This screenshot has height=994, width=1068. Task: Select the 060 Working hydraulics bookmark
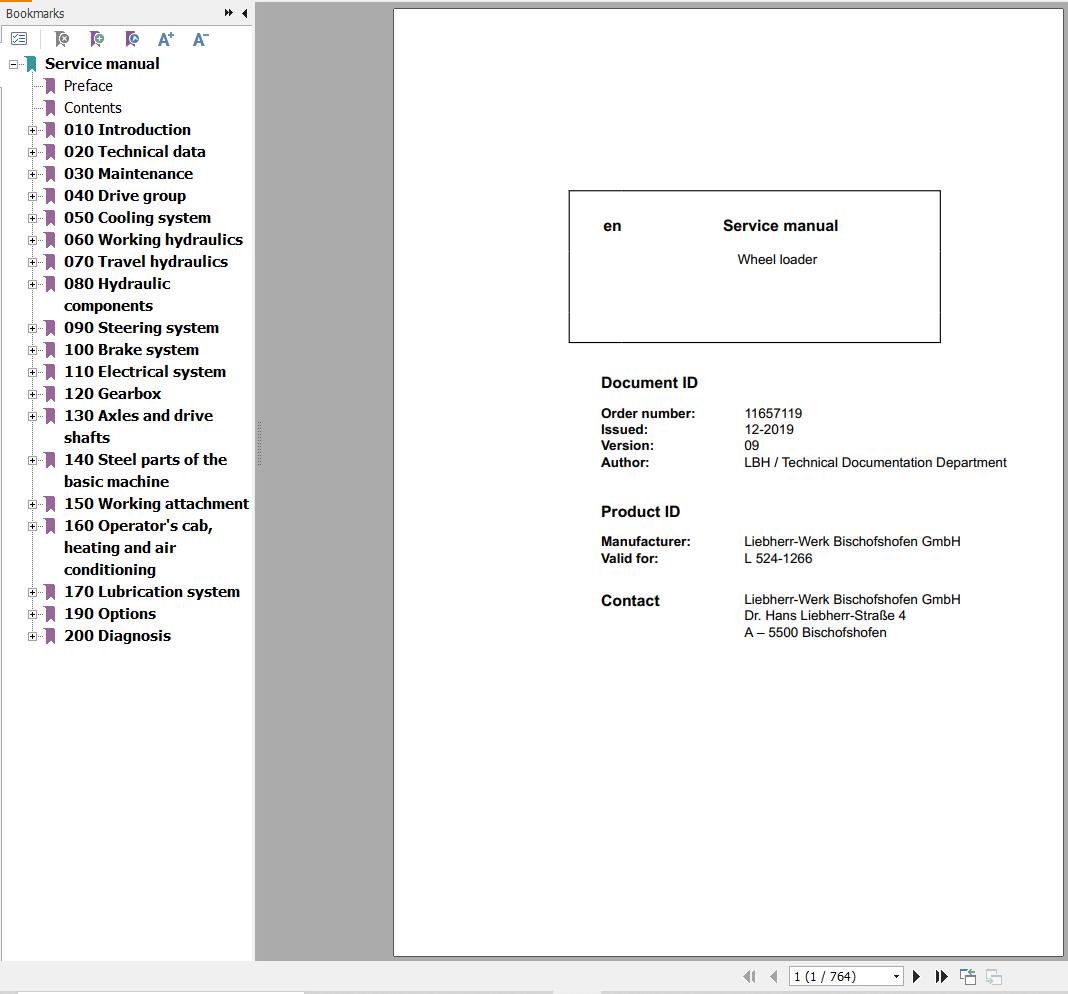click(153, 240)
